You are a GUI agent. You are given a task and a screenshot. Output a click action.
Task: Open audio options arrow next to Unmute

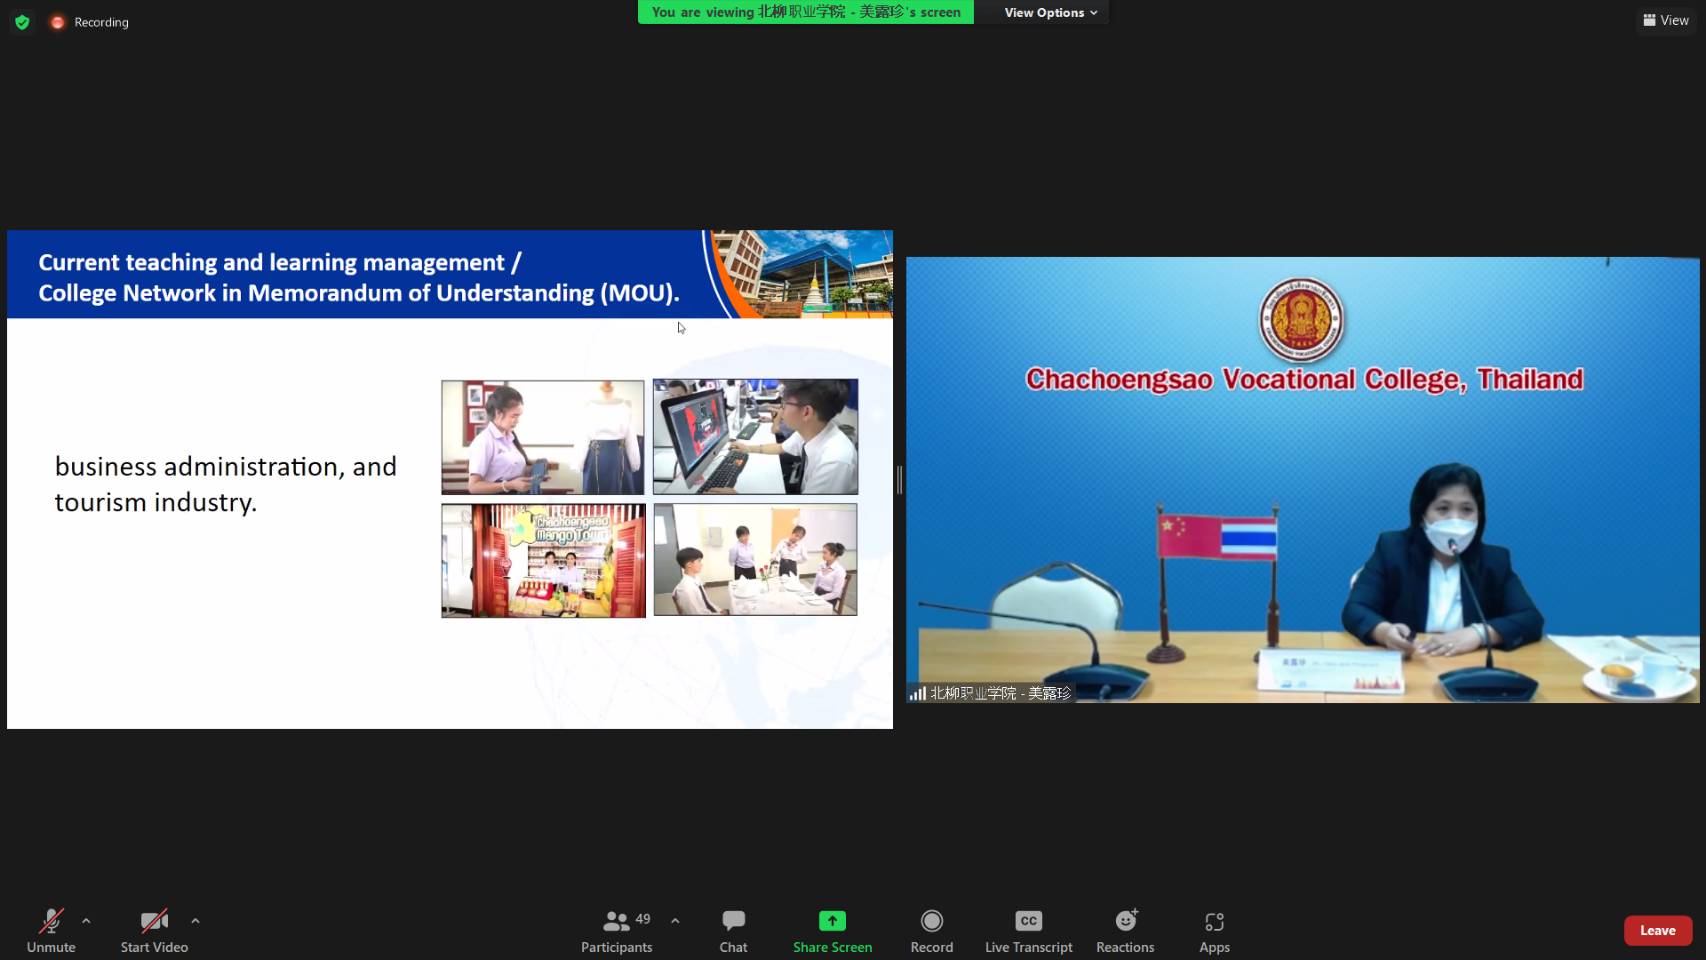click(86, 921)
